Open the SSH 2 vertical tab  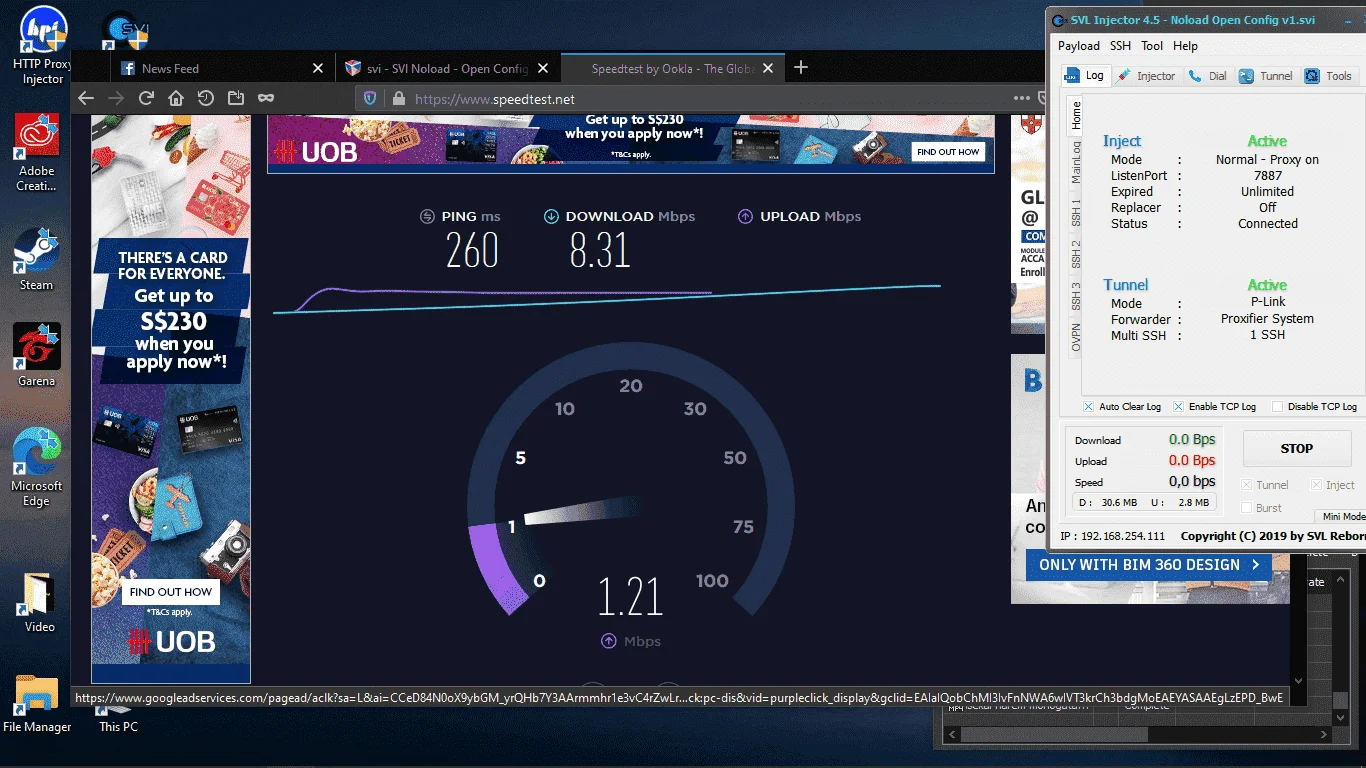pos(1076,254)
